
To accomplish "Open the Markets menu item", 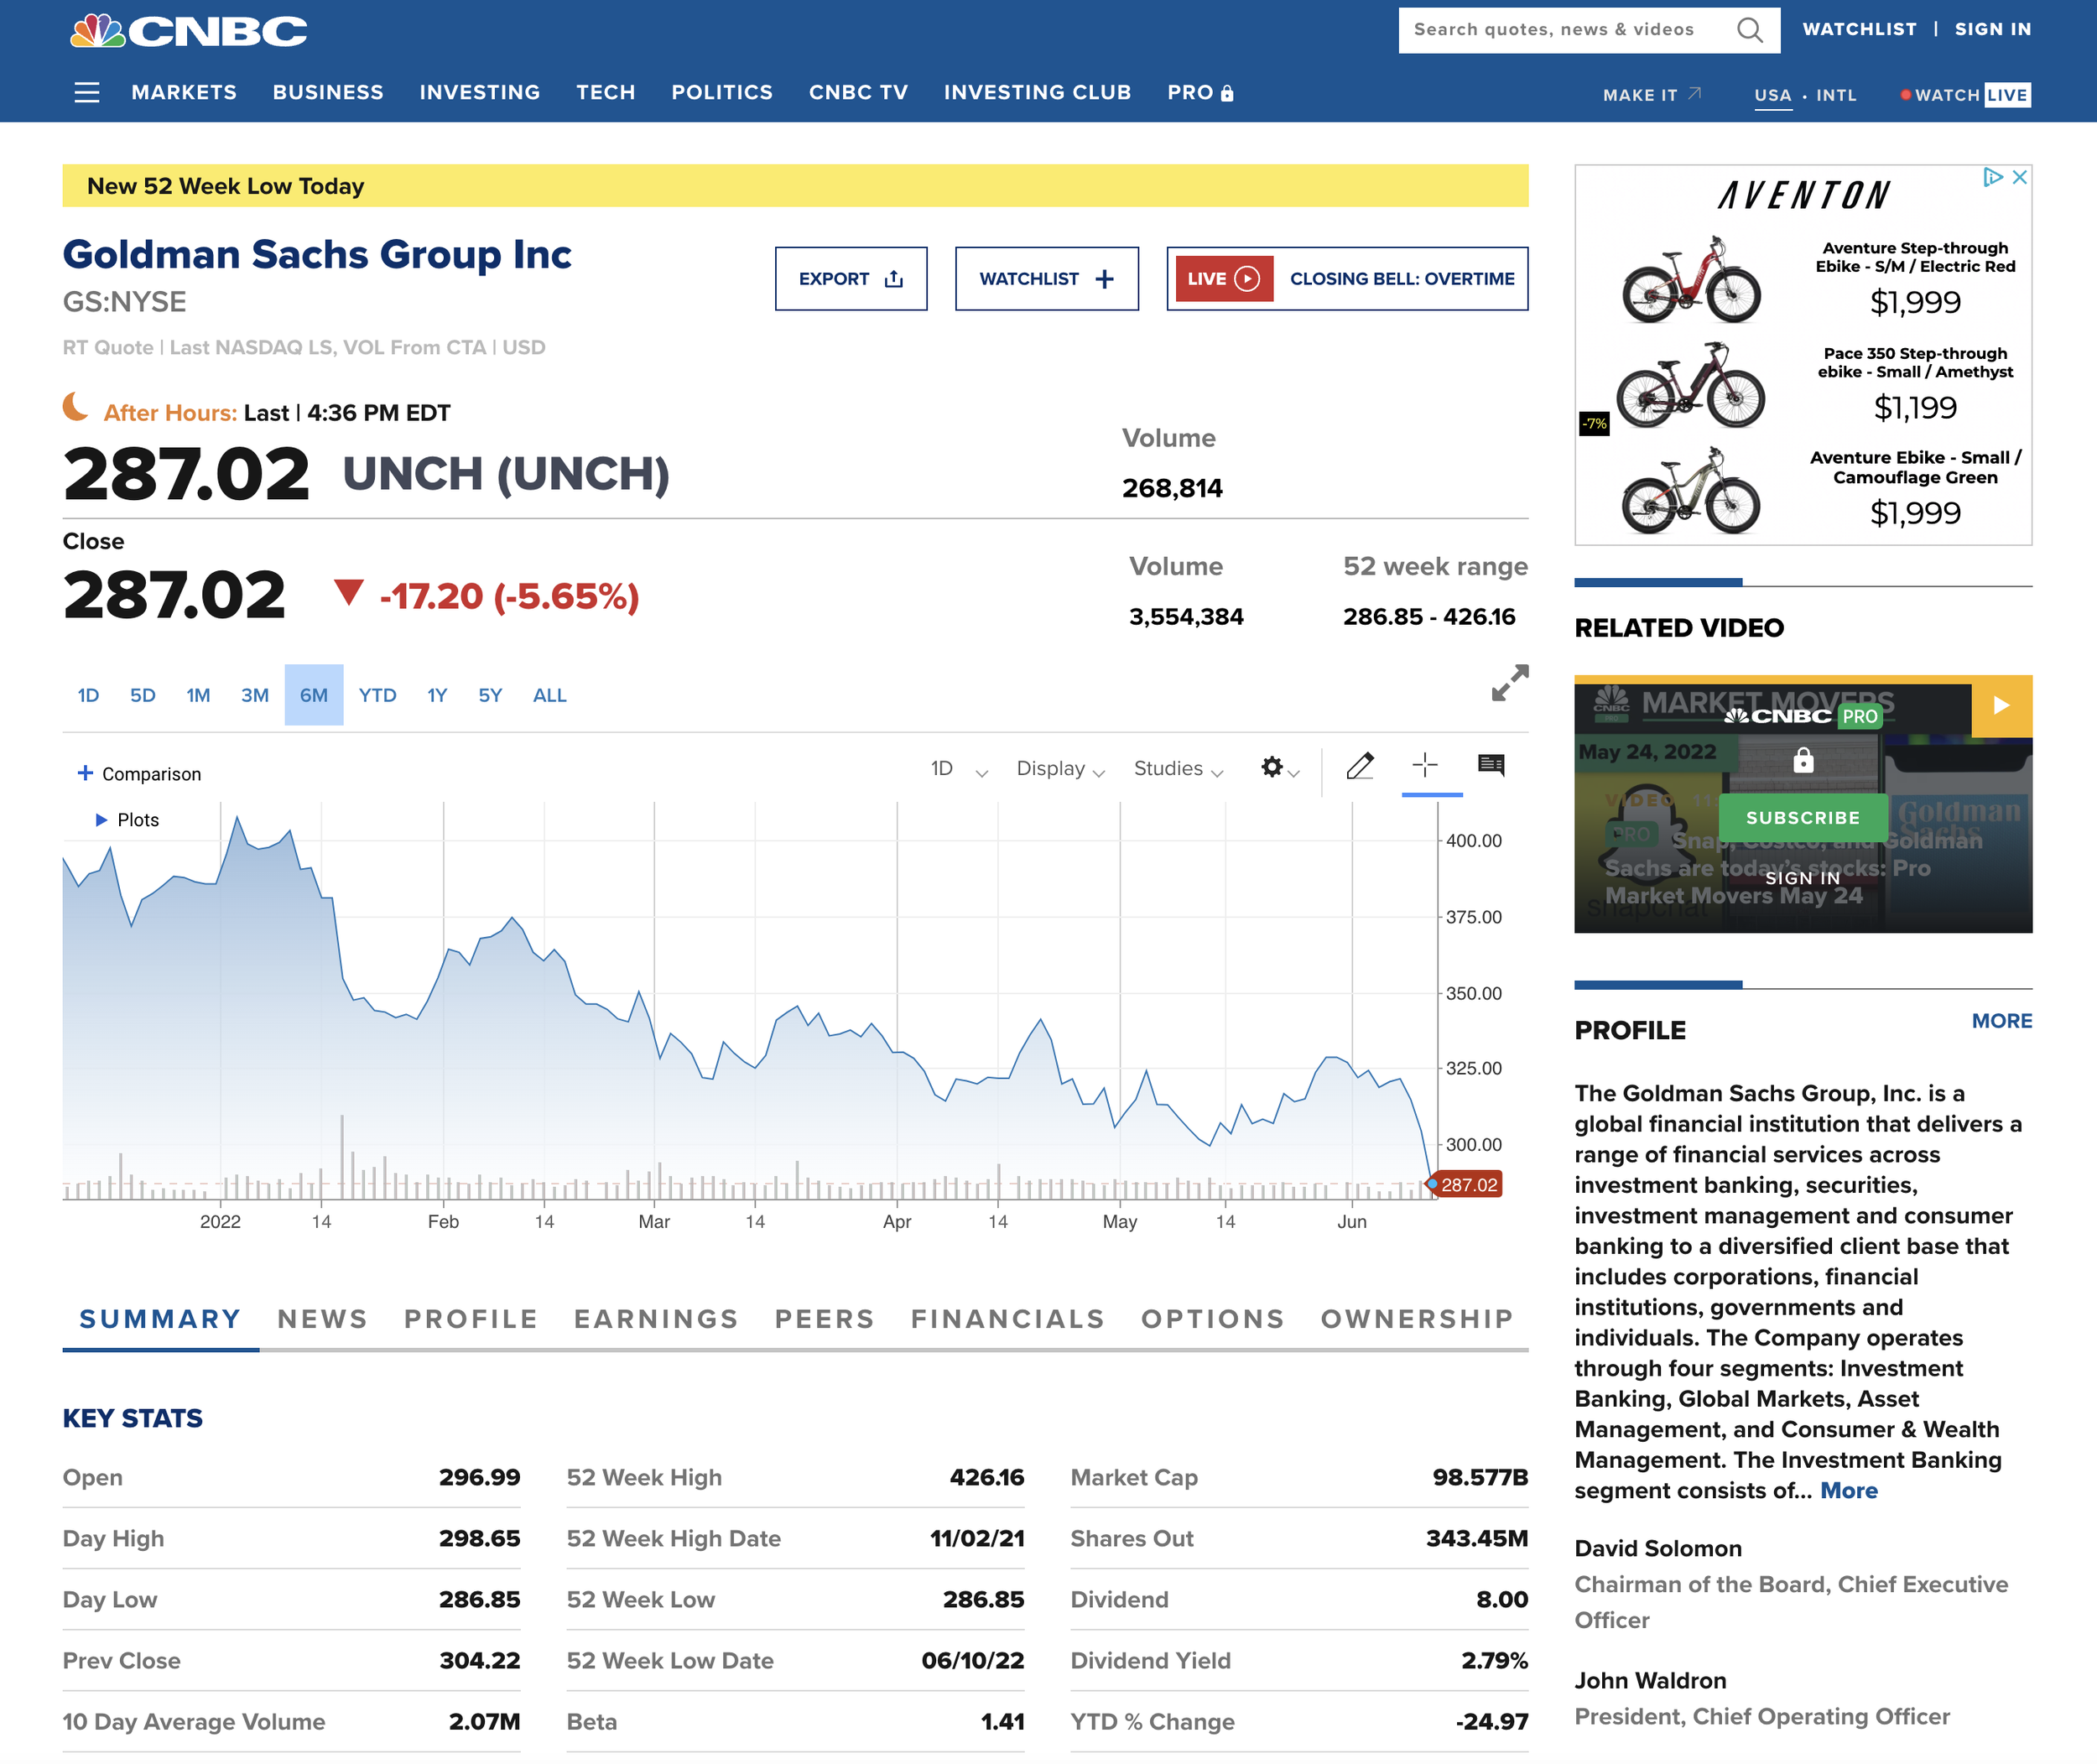I will click(x=184, y=93).
